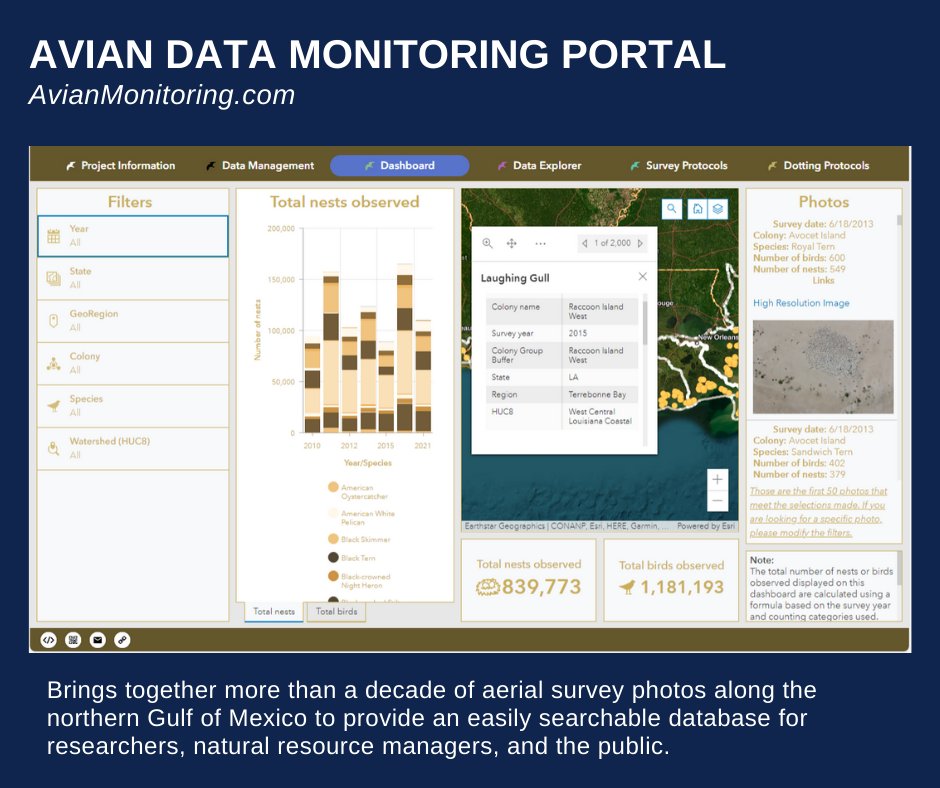Open the GeoRegion filter
Viewport: 940px width, 788px height.
(x=132, y=321)
